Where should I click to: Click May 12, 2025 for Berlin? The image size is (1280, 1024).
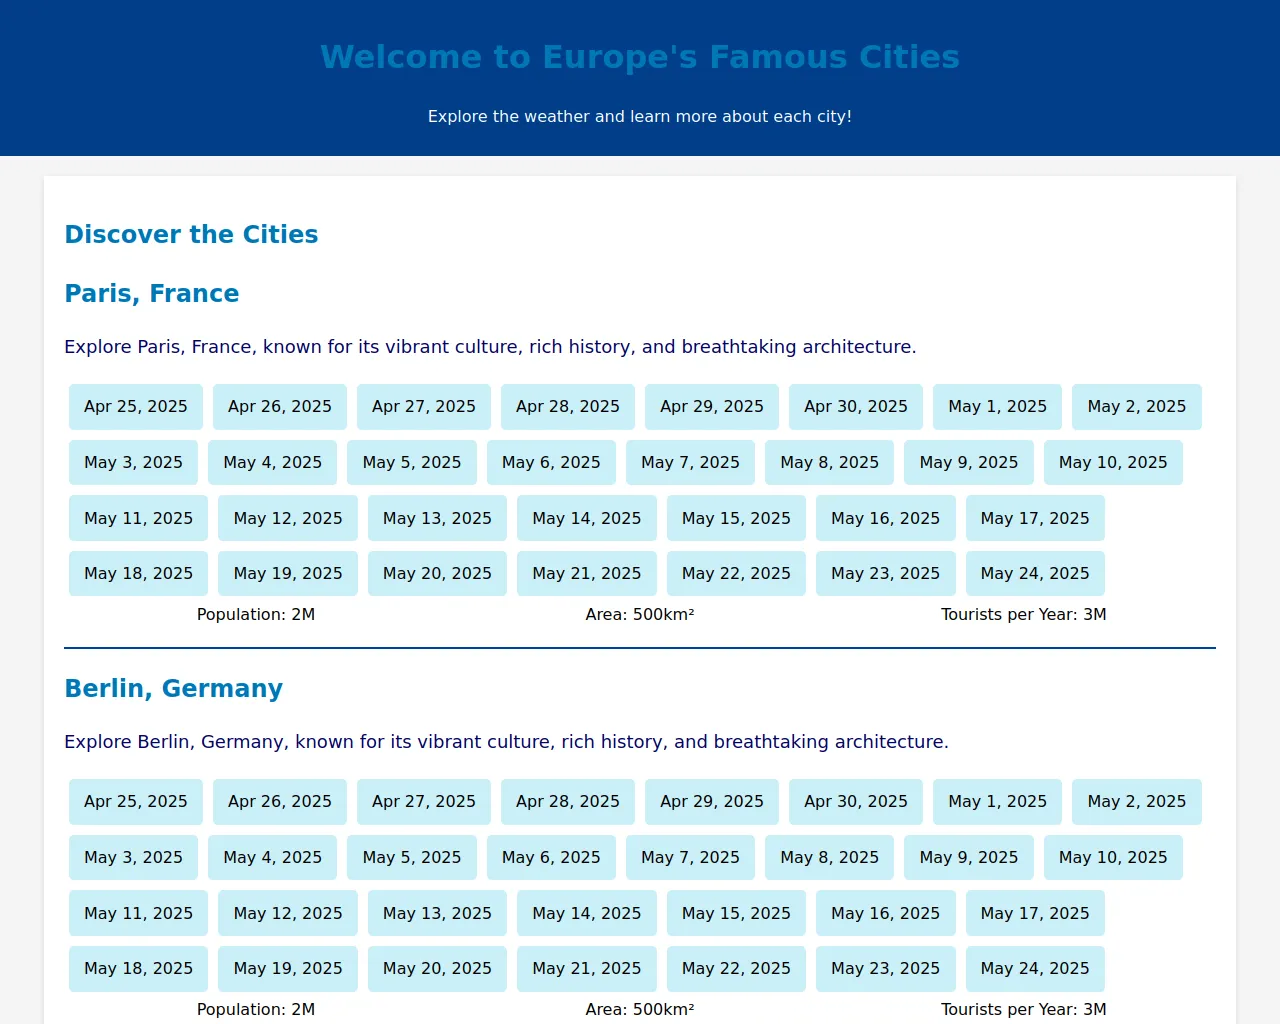tap(288, 914)
